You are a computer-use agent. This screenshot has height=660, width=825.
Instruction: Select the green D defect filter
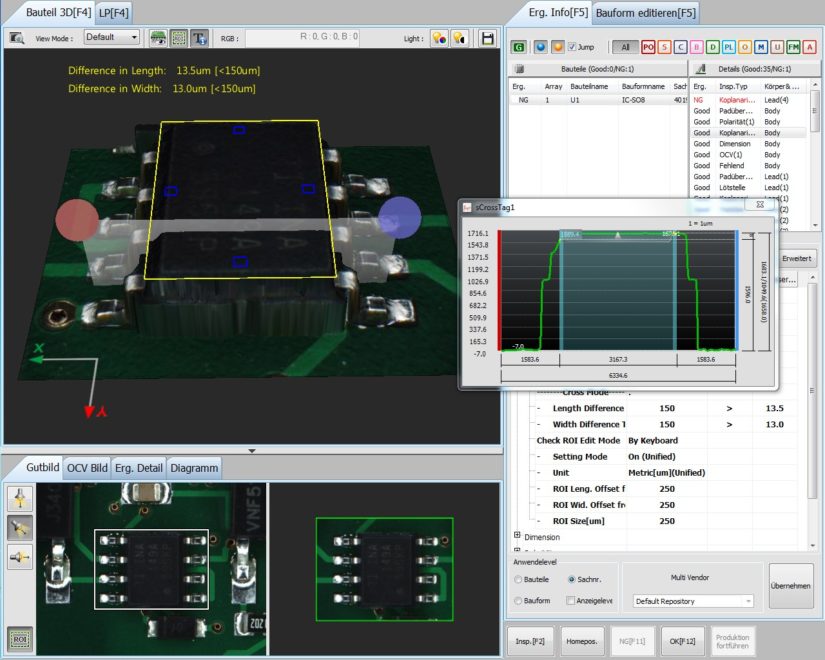pyautogui.click(x=712, y=47)
